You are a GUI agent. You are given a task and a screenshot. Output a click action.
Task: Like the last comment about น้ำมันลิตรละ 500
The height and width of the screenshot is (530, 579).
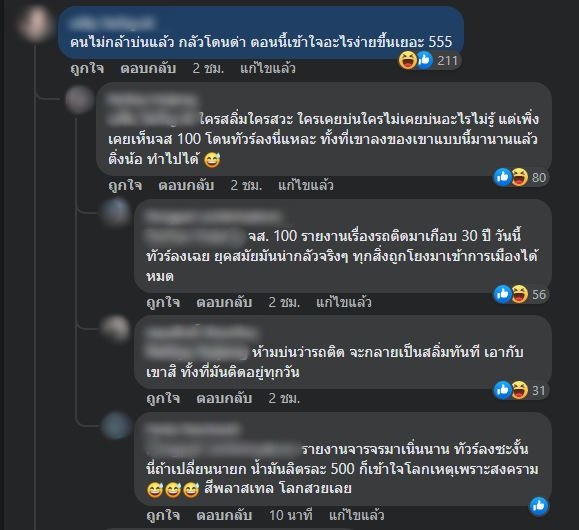[x=163, y=515]
